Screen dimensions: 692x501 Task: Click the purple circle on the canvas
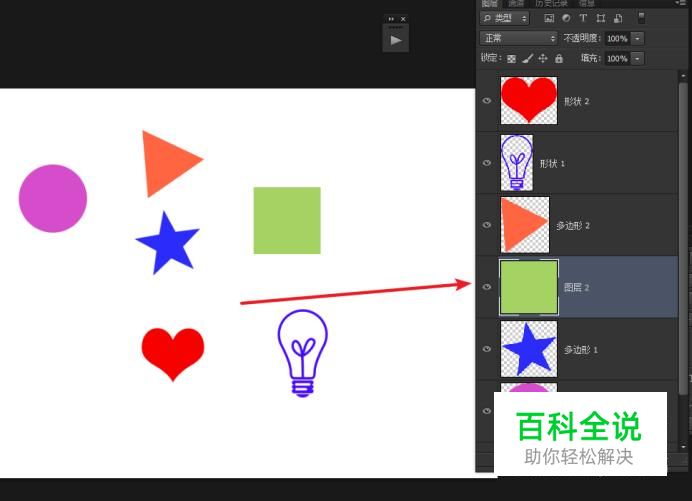(x=53, y=198)
